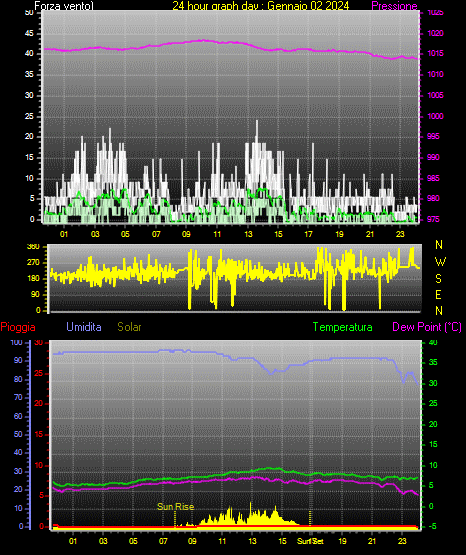Click pressure axis value 1000
The width and height of the screenshot is (466, 555).
[x=436, y=116]
